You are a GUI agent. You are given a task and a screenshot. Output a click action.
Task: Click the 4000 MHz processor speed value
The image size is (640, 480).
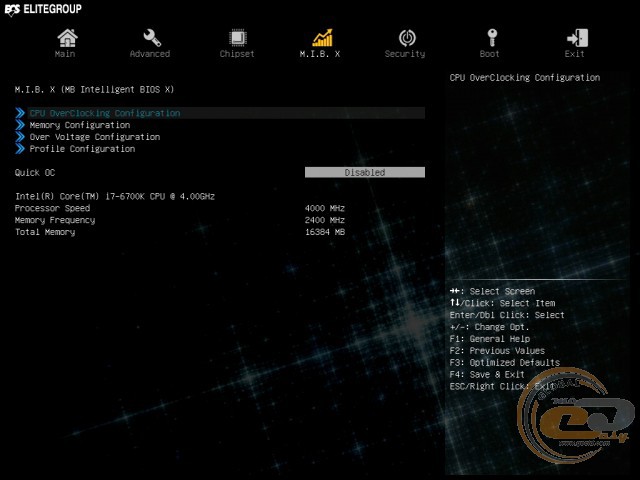325,208
